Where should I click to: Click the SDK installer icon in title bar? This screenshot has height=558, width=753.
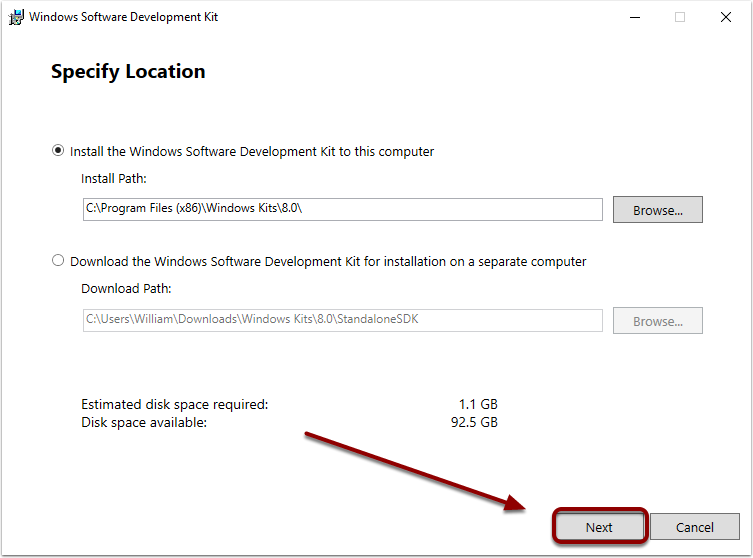click(x=16, y=17)
